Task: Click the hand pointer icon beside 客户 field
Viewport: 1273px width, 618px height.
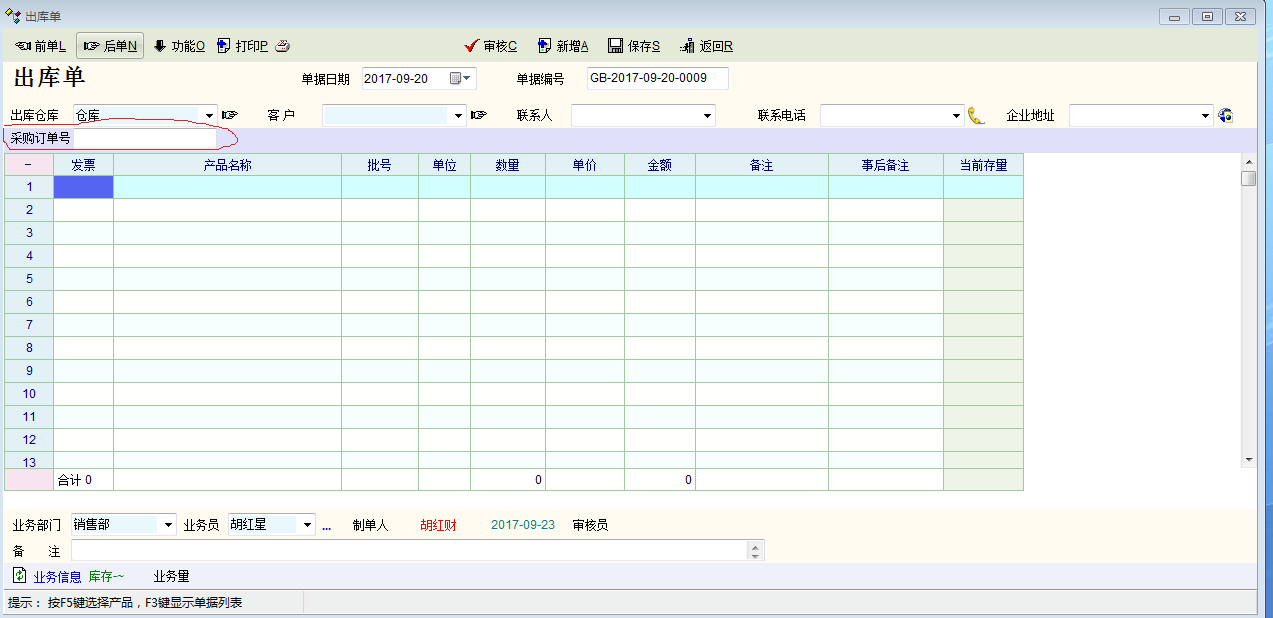Action: point(478,116)
